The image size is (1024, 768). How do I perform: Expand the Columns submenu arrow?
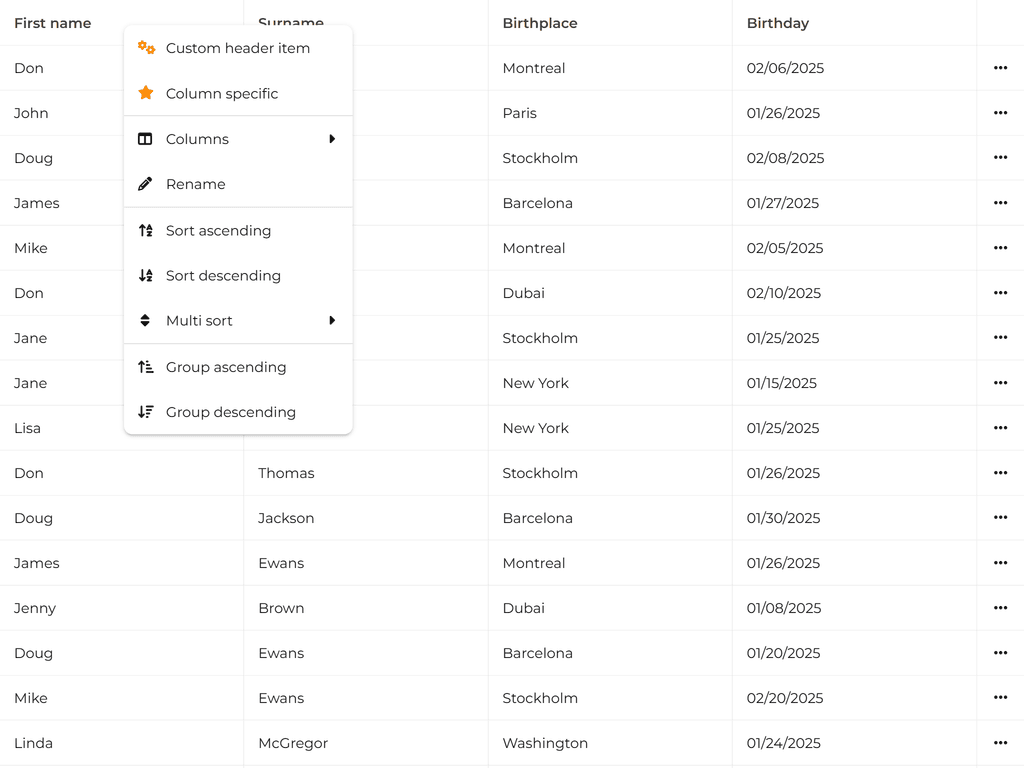pyautogui.click(x=332, y=139)
